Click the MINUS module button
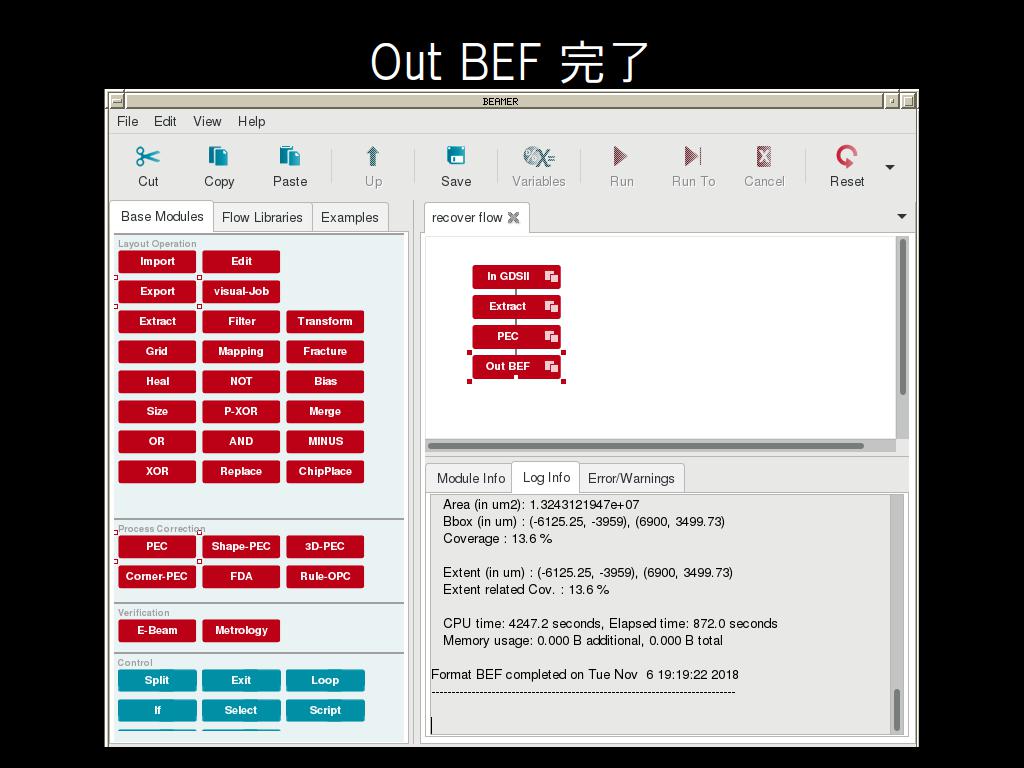Image resolution: width=1024 pixels, height=768 pixels. pyautogui.click(x=325, y=441)
